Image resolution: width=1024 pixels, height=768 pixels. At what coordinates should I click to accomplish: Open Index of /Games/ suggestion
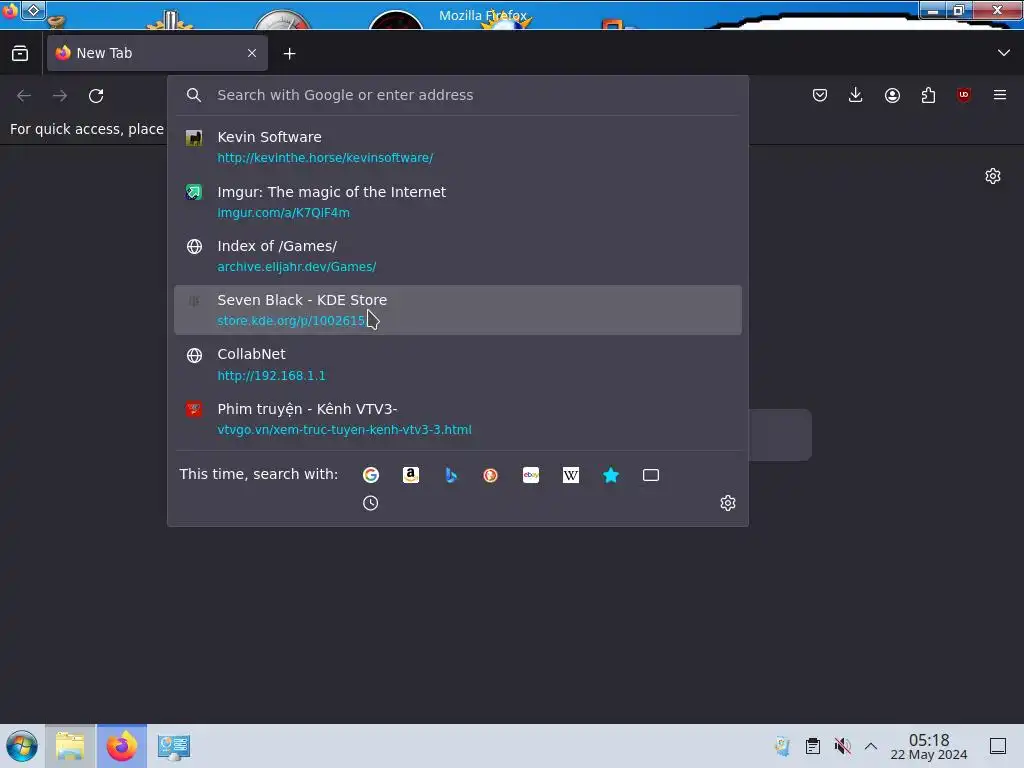tap(457, 256)
